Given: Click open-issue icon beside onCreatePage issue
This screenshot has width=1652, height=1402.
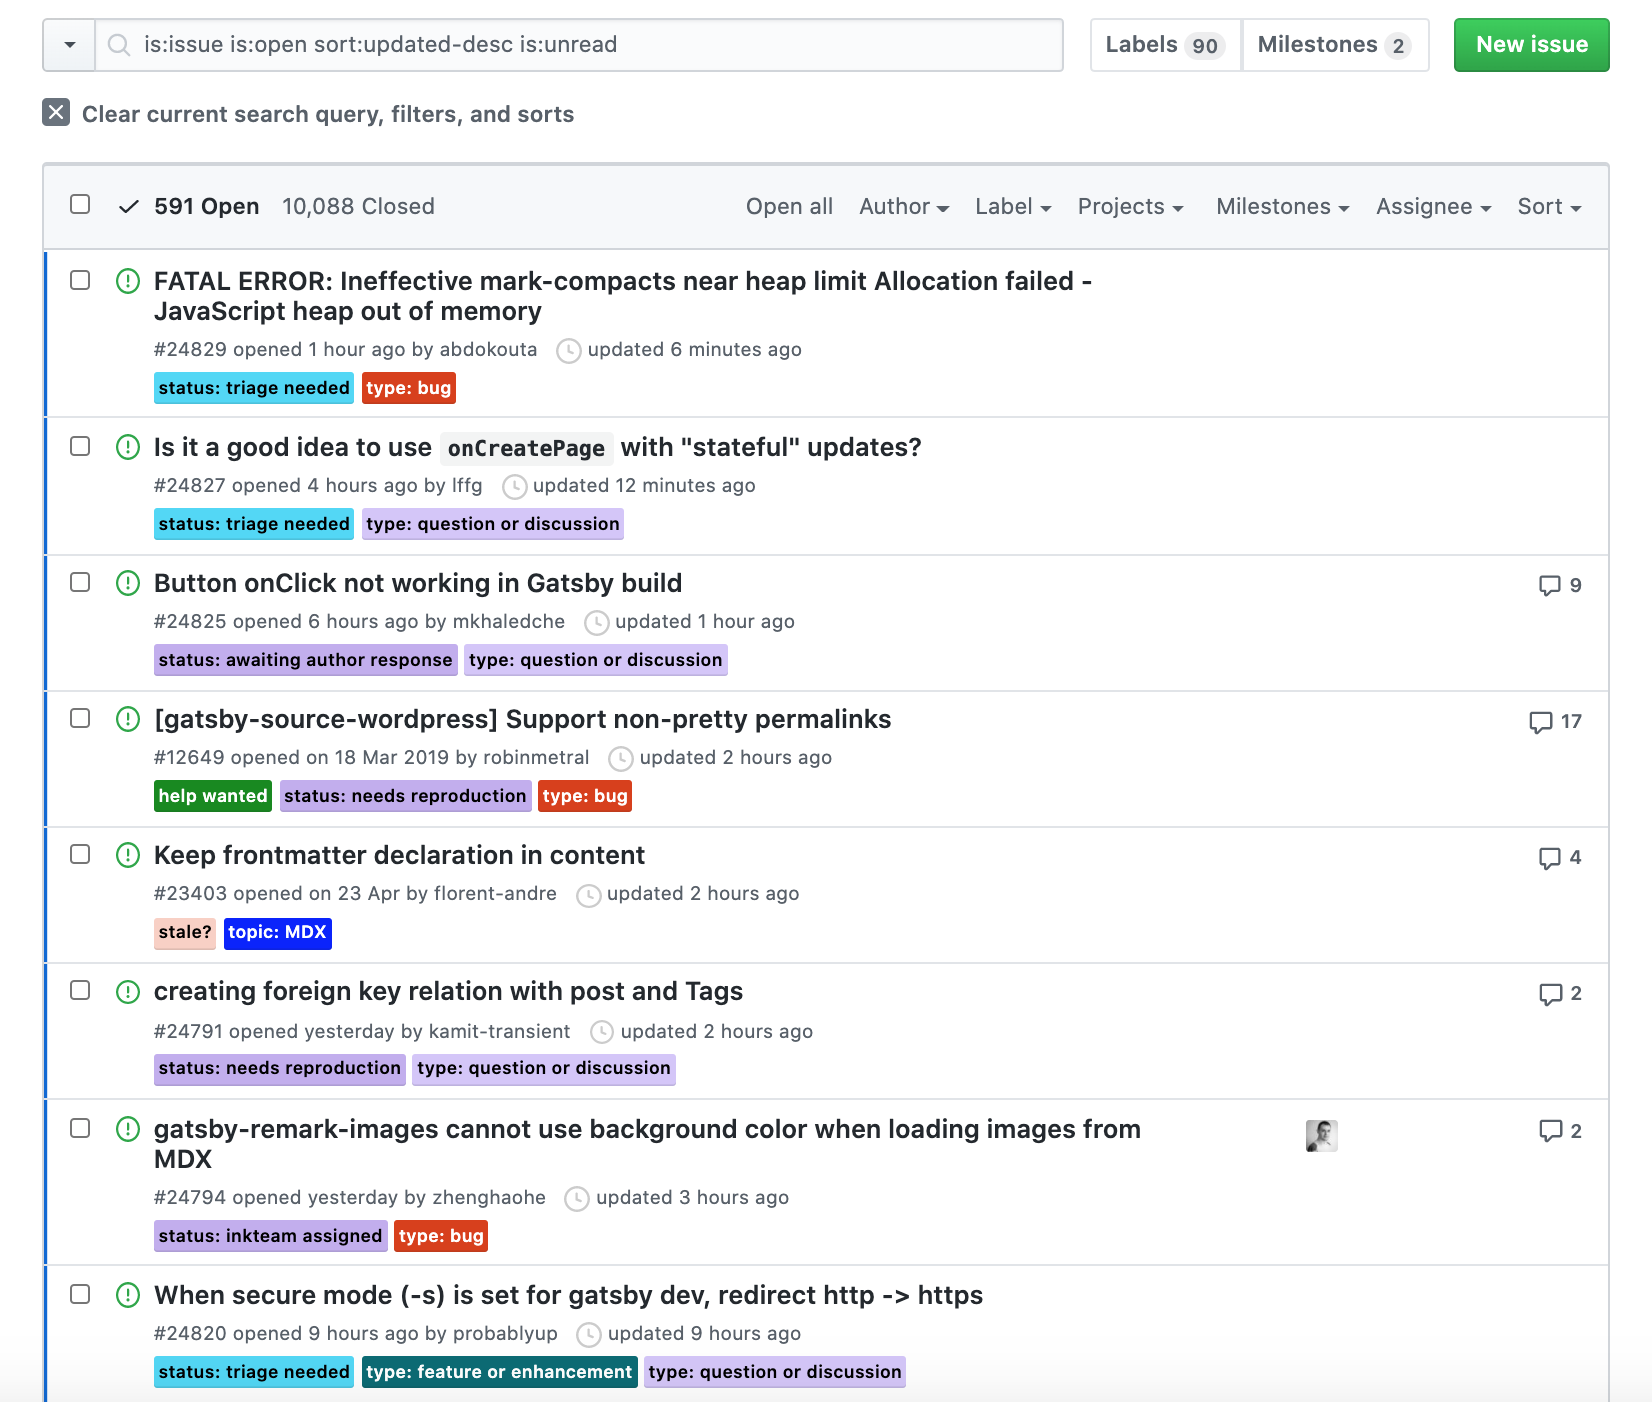Looking at the screenshot, I should click(128, 447).
